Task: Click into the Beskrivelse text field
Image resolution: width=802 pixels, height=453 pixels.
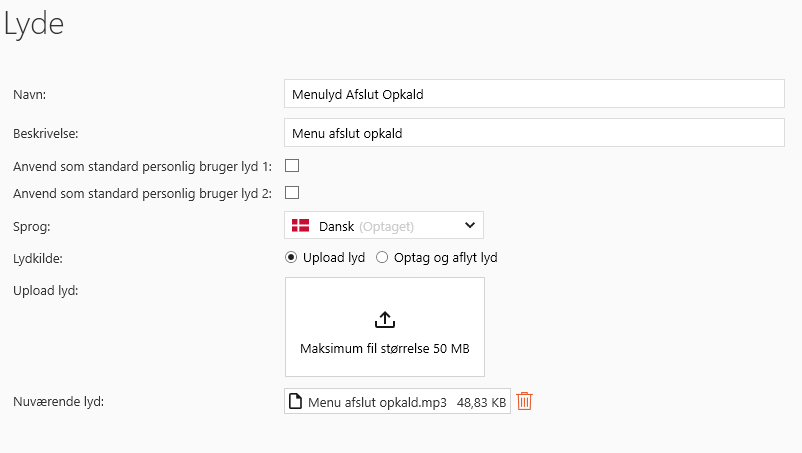Action: tap(534, 133)
